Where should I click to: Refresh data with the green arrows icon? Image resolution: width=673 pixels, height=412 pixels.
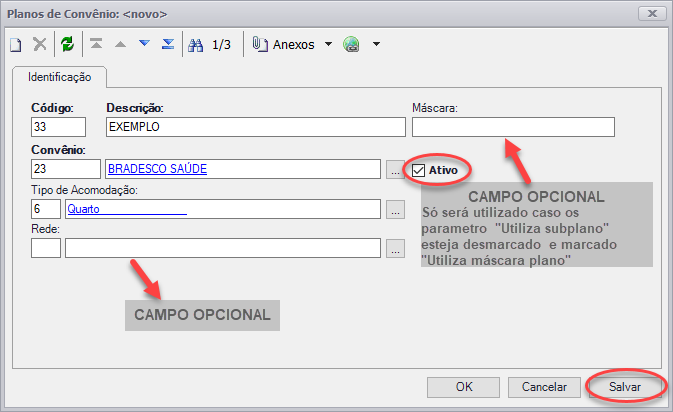tap(67, 44)
